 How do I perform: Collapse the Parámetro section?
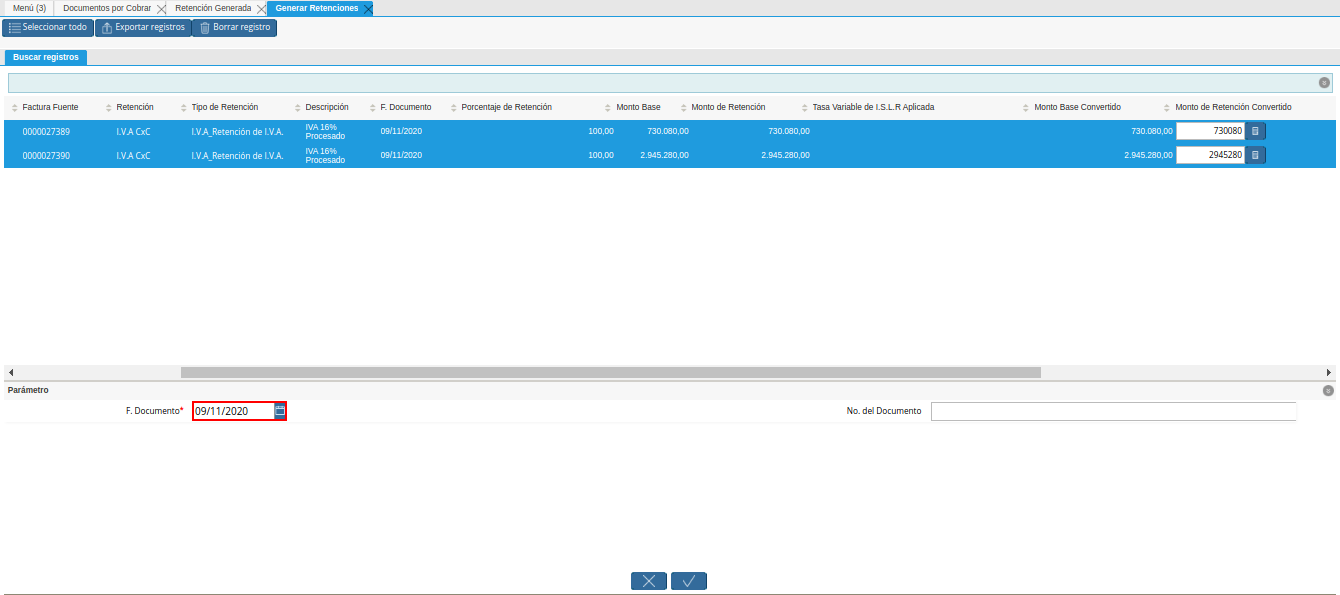[1328, 391]
